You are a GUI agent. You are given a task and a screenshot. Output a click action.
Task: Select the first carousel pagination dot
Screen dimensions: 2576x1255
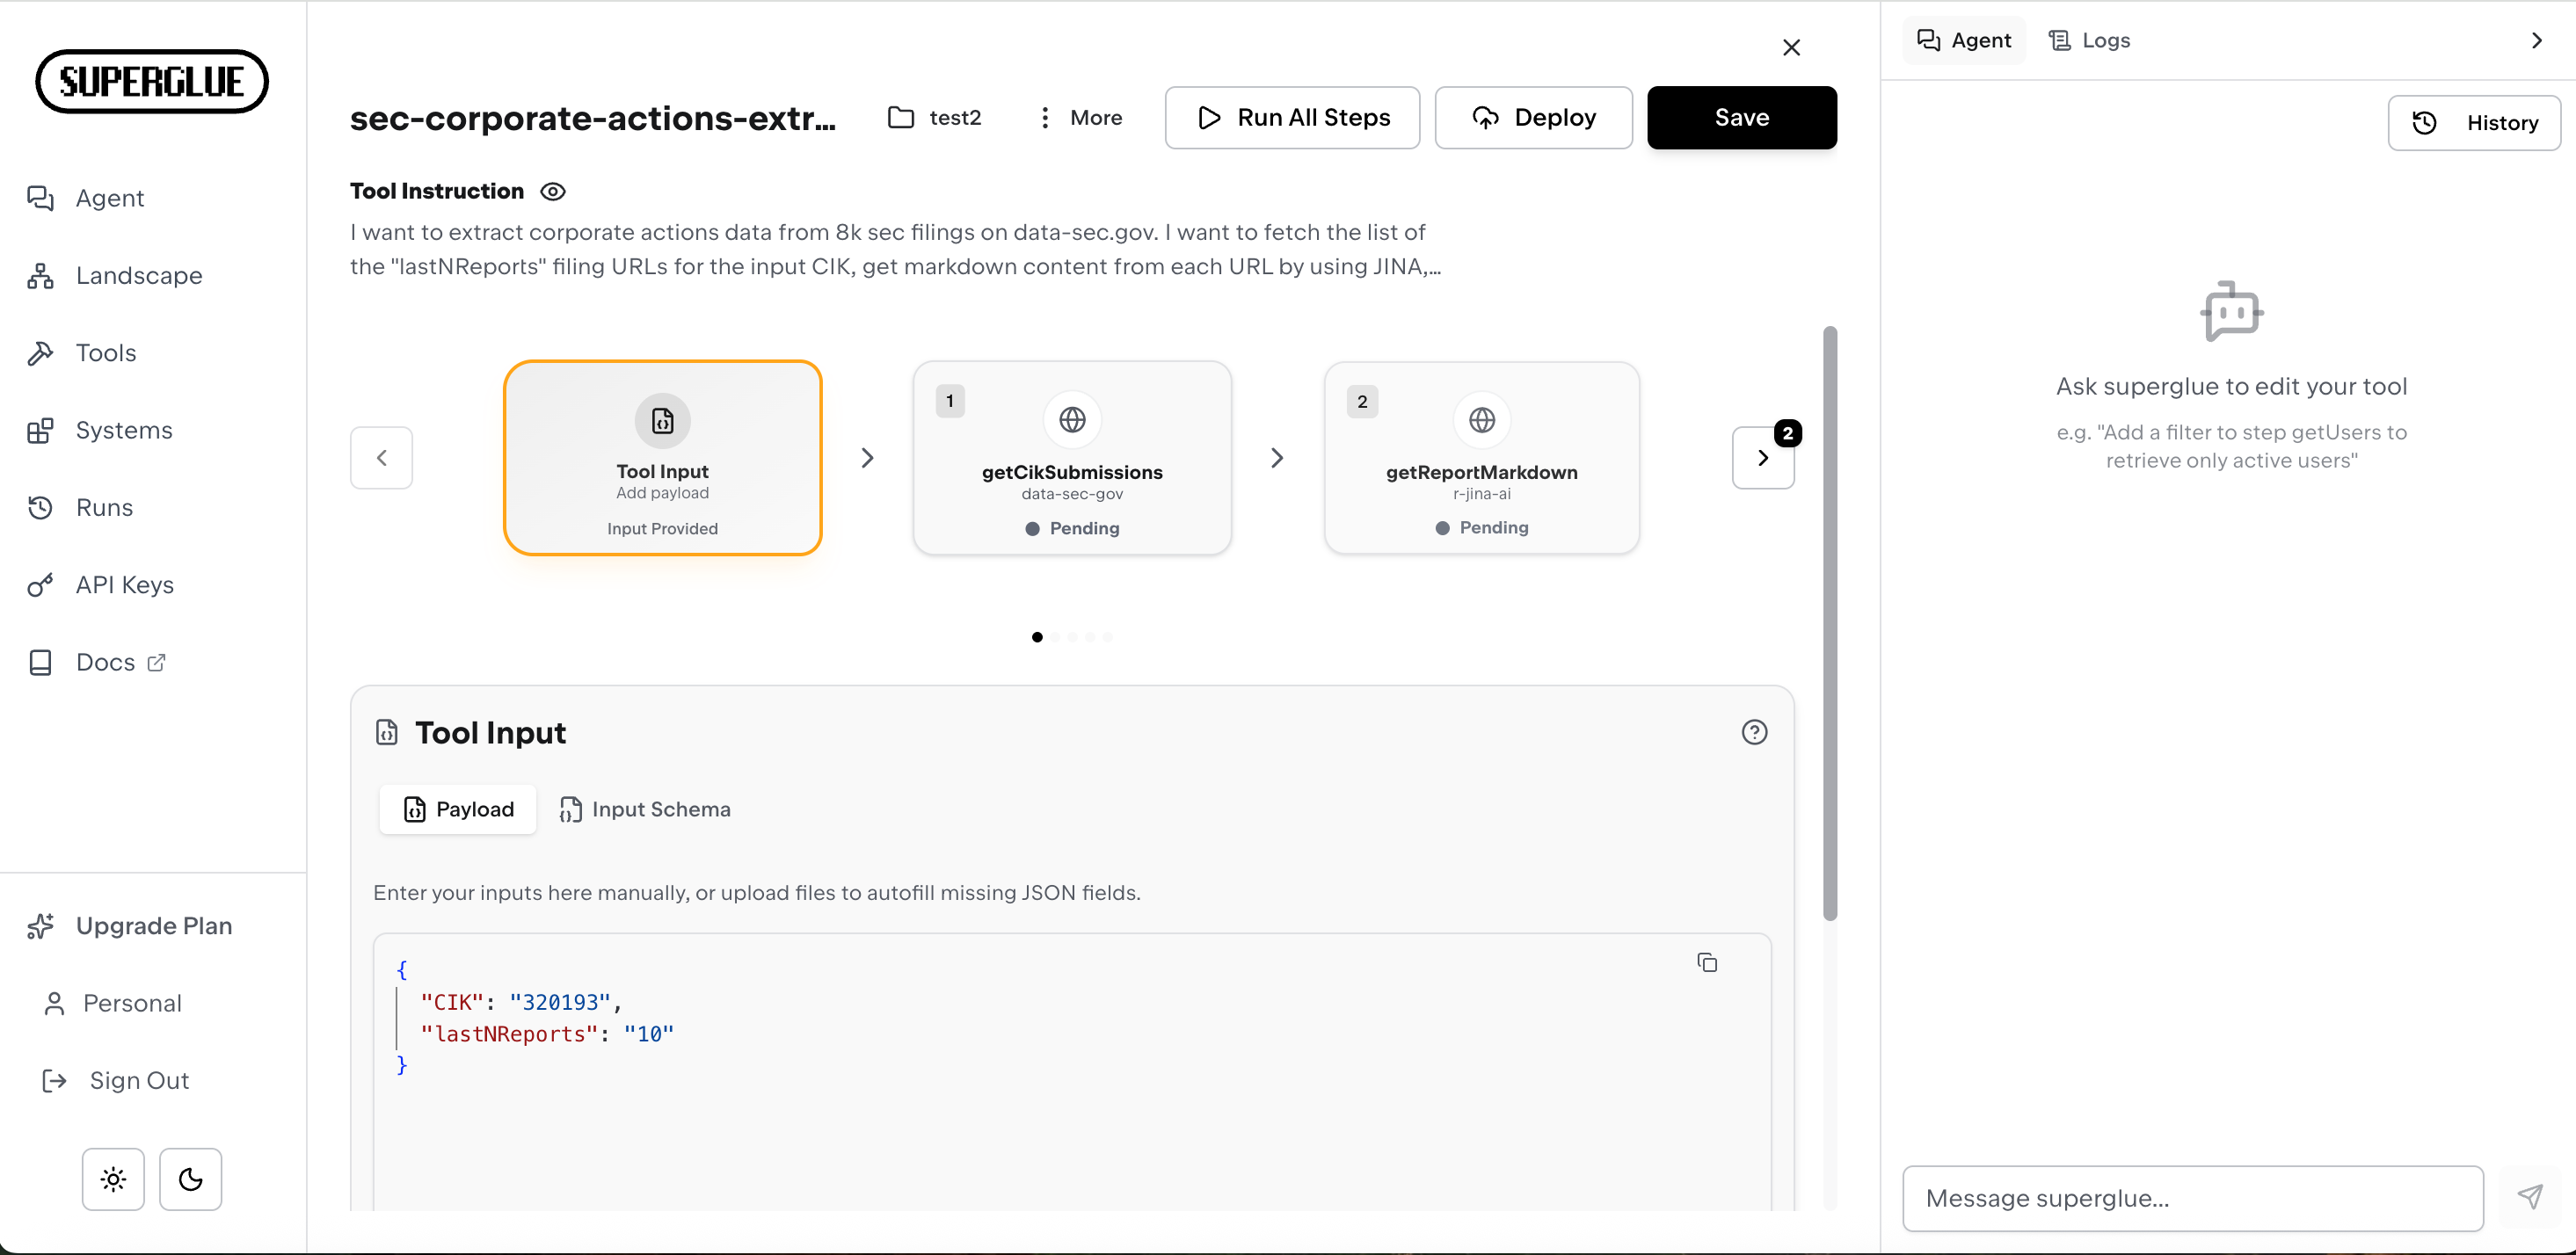coord(1037,637)
